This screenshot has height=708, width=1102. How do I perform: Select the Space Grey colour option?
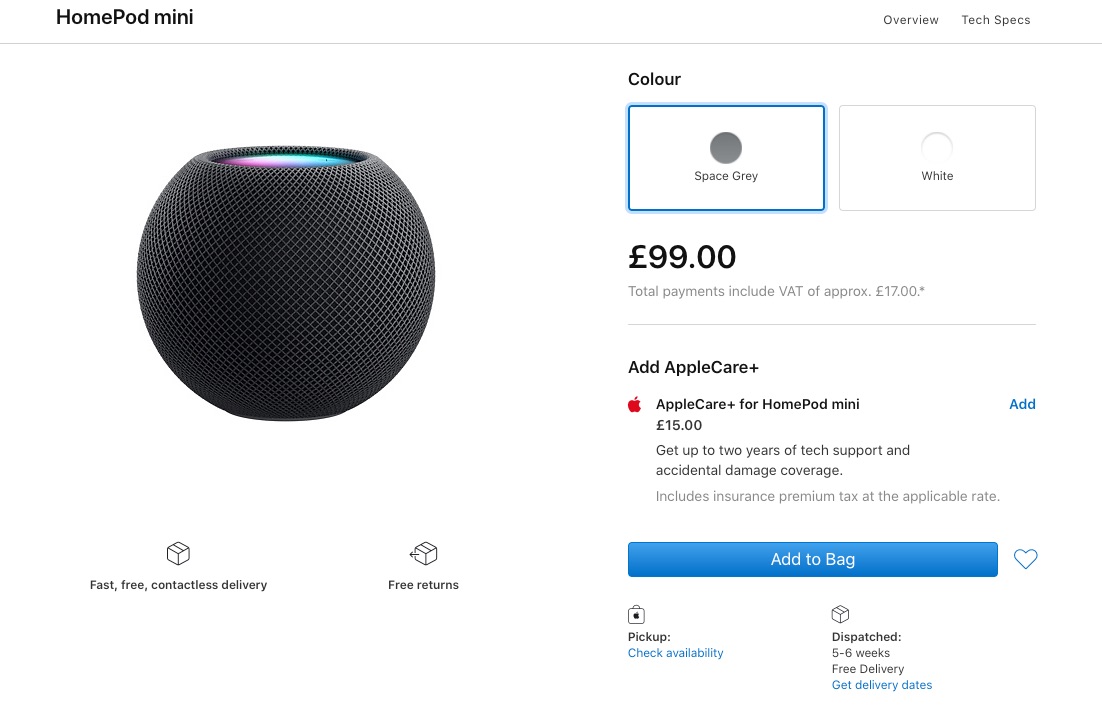pos(726,158)
